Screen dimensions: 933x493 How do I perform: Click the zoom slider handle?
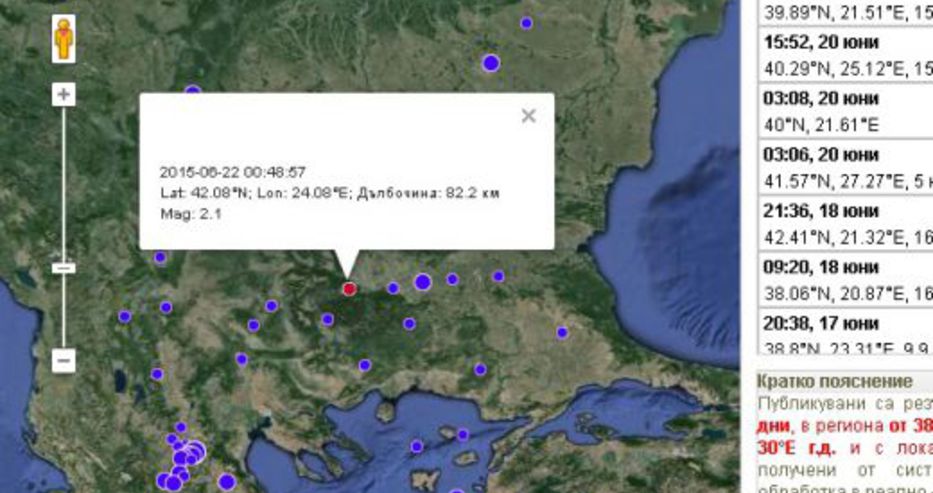(x=64, y=268)
